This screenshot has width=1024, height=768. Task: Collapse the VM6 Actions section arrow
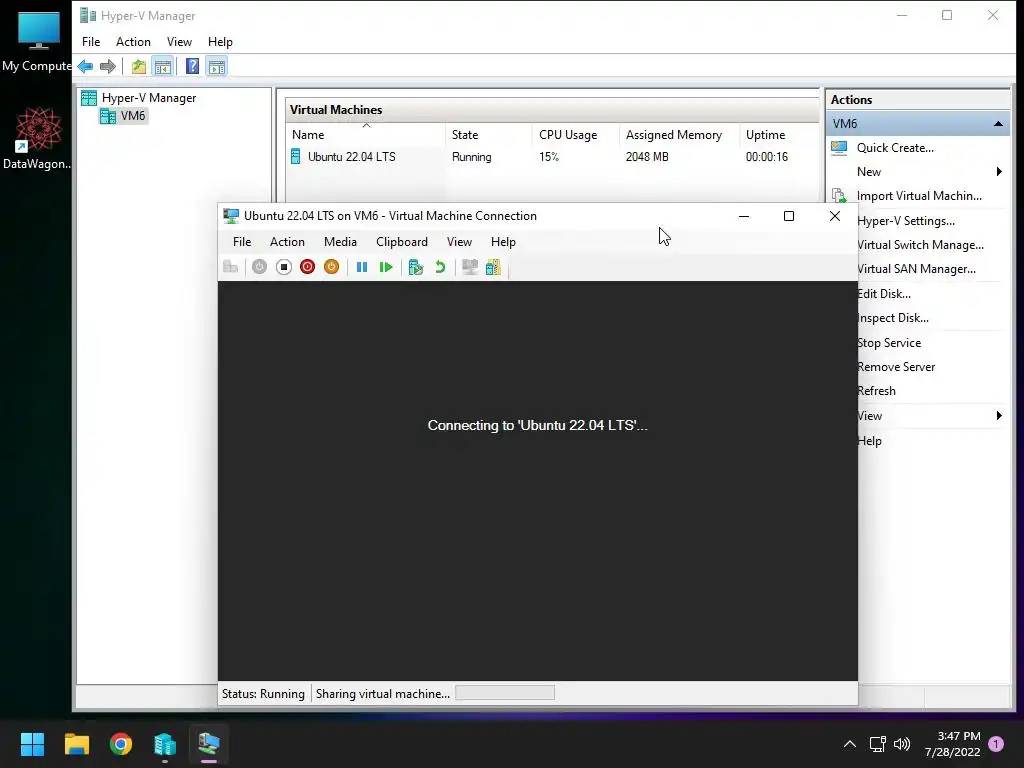(999, 123)
